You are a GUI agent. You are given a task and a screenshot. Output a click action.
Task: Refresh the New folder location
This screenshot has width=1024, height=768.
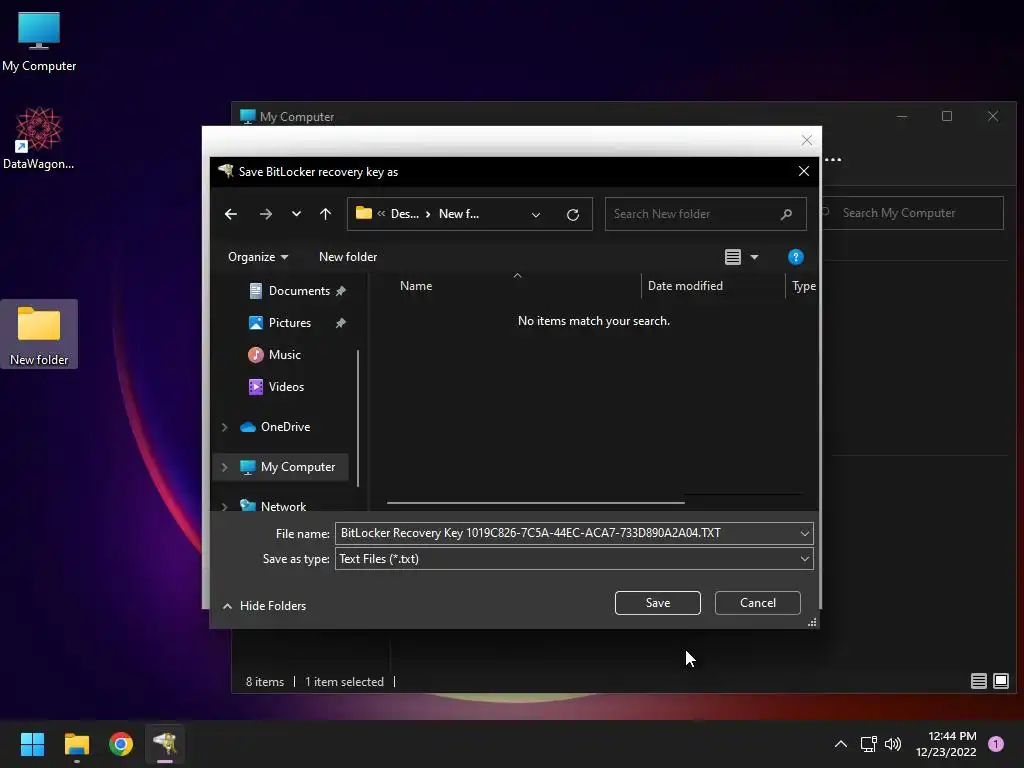coord(573,214)
